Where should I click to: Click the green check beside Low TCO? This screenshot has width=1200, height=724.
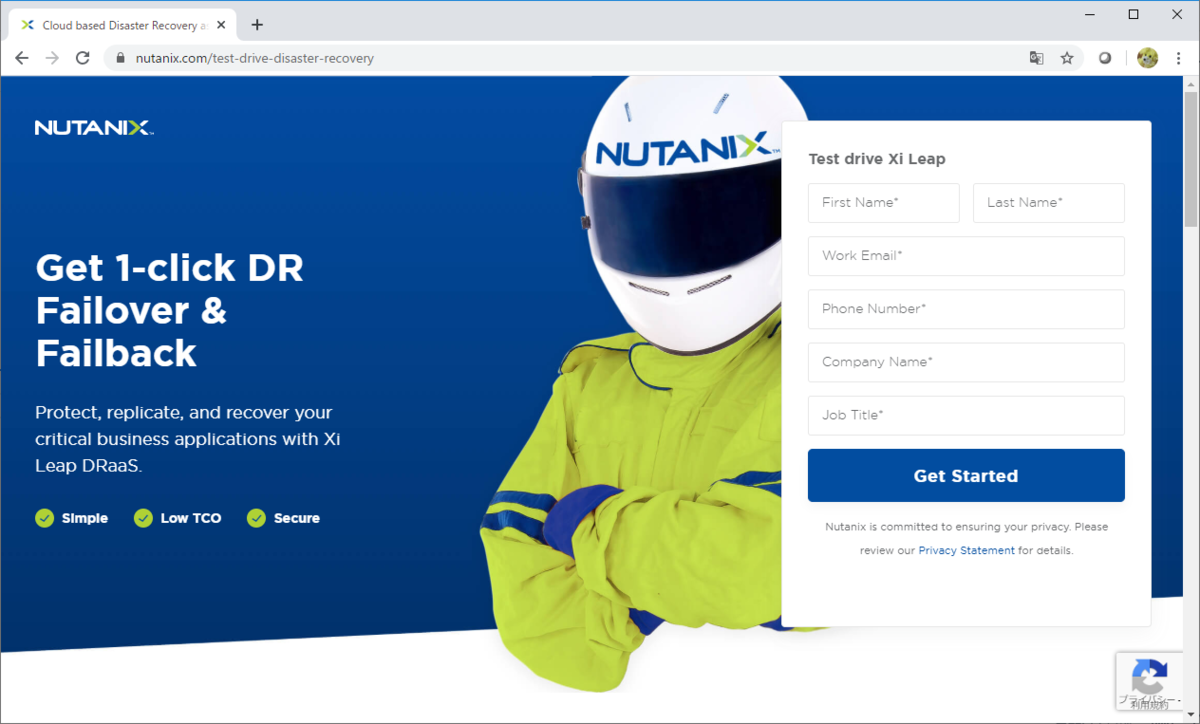pyautogui.click(x=143, y=518)
